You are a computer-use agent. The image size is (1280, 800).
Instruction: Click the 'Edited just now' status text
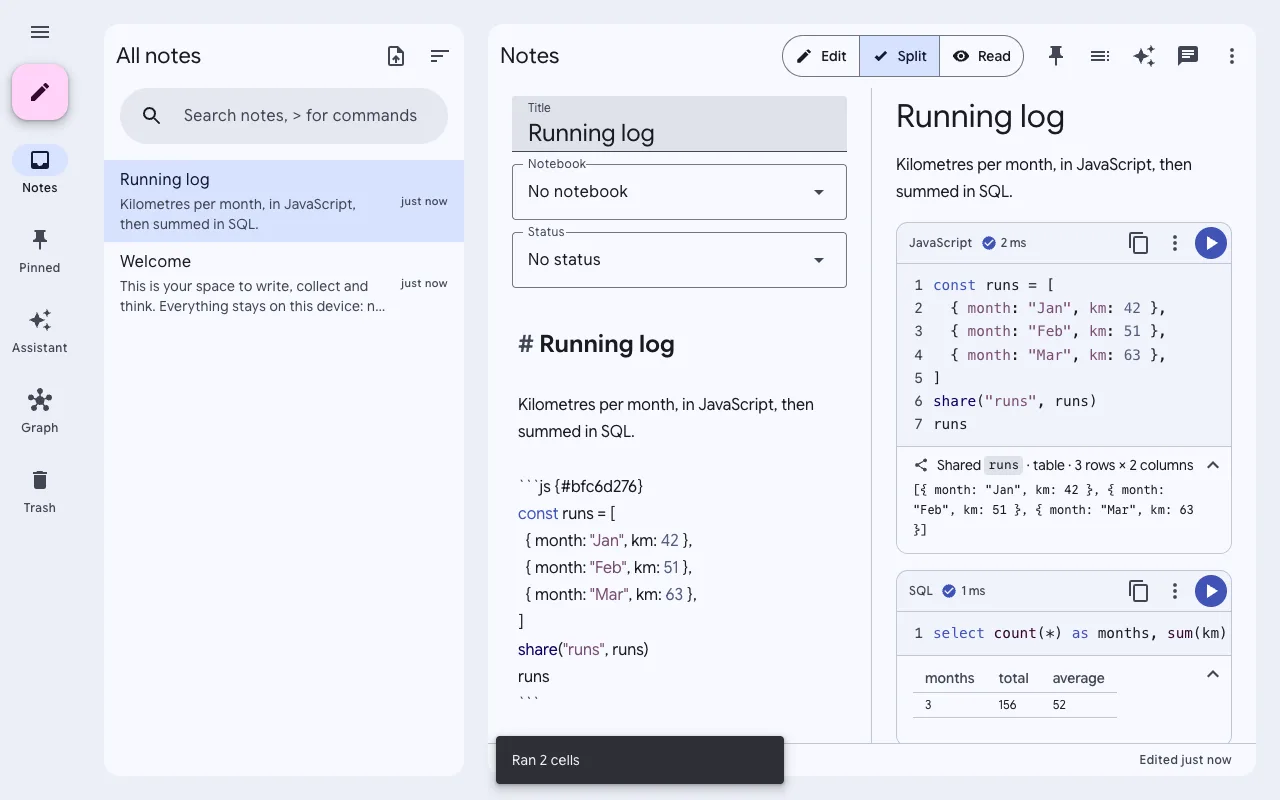(x=1185, y=760)
